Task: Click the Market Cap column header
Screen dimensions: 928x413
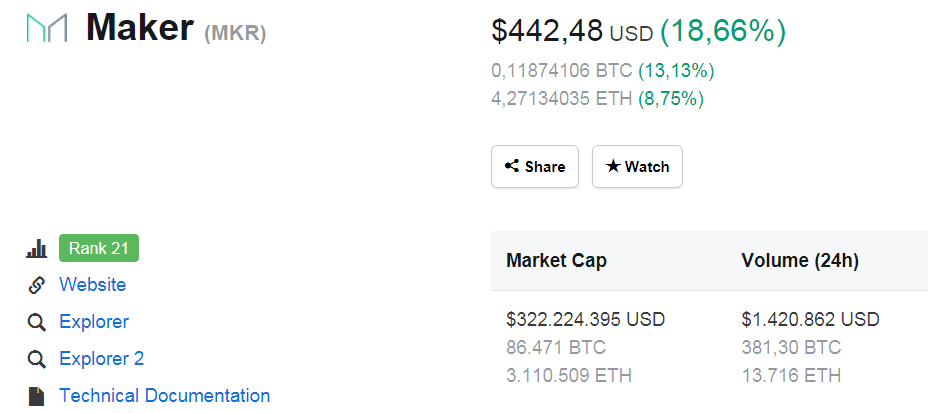Action: [556, 260]
